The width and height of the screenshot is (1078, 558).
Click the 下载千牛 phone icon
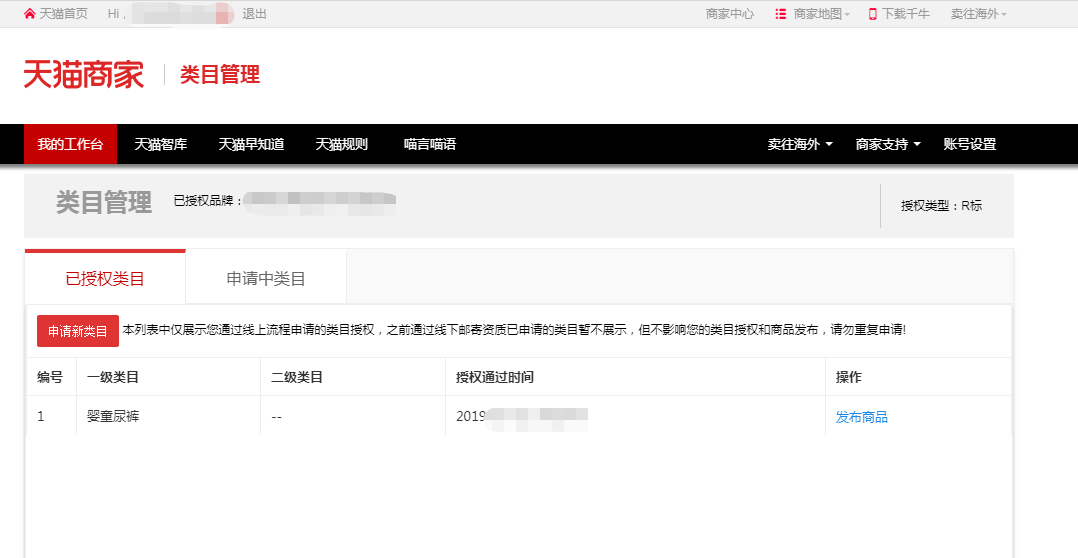872,14
